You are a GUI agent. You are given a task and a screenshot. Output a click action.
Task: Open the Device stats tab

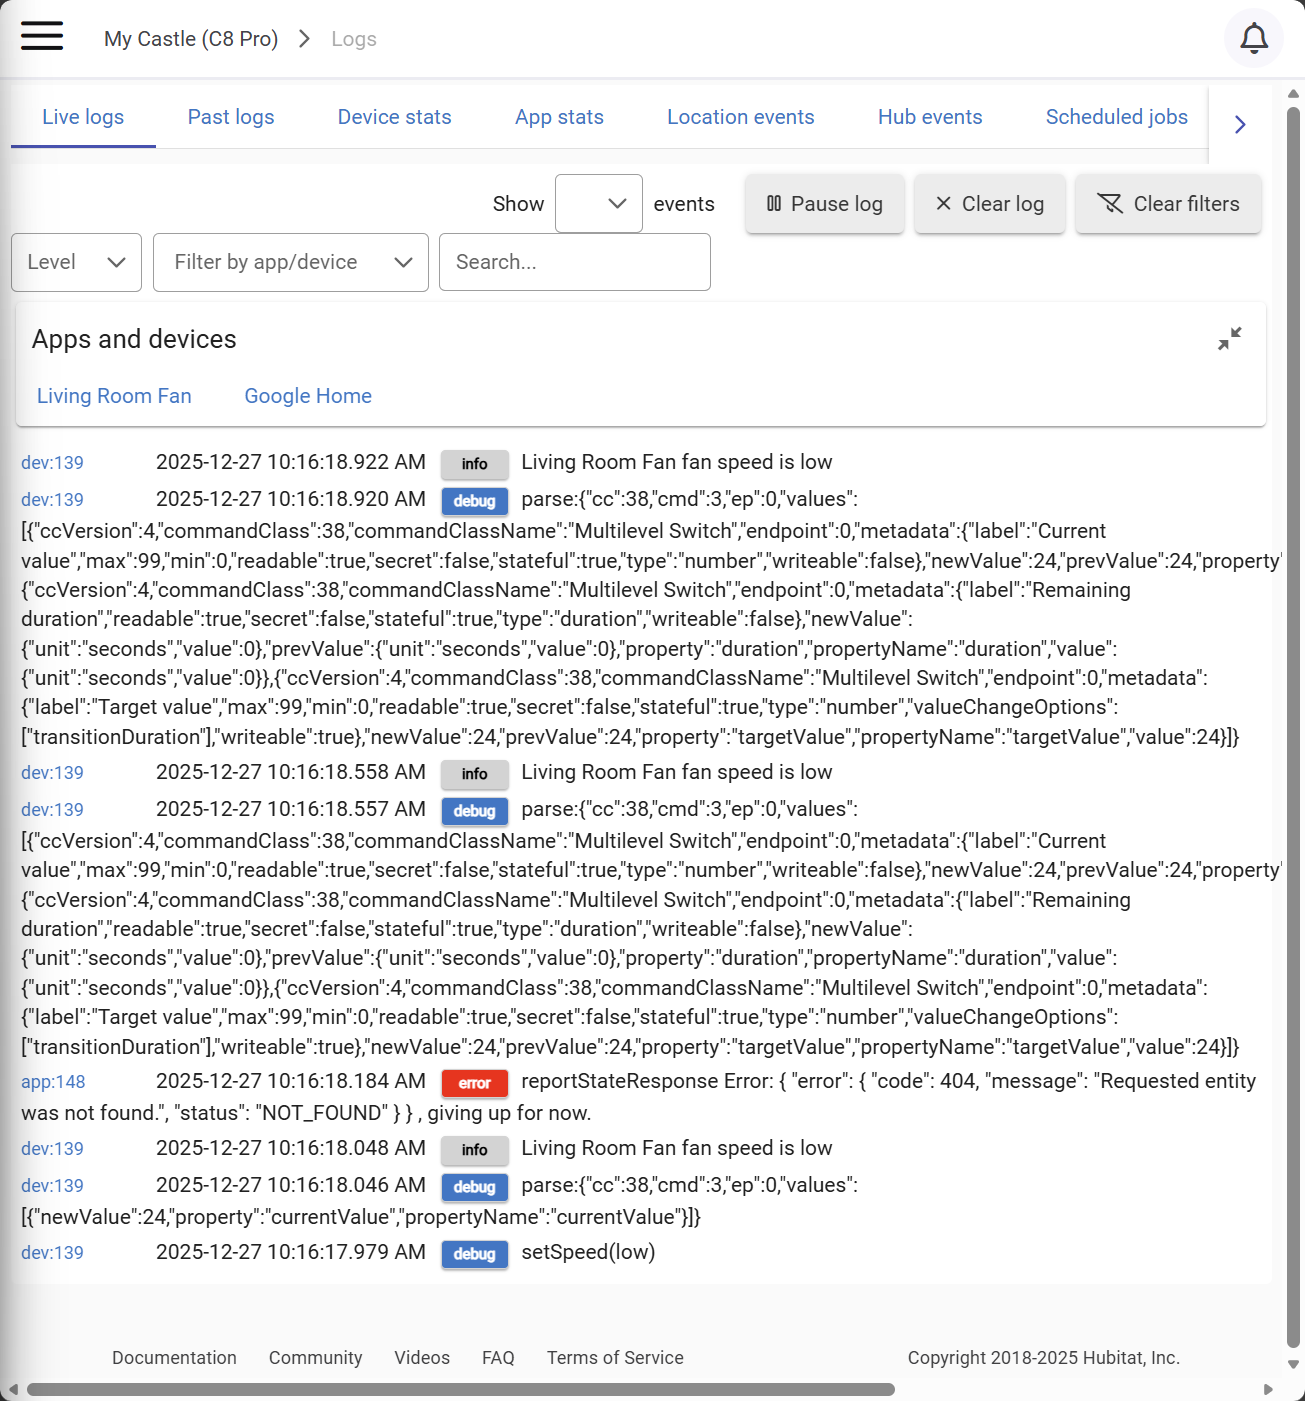tap(394, 117)
